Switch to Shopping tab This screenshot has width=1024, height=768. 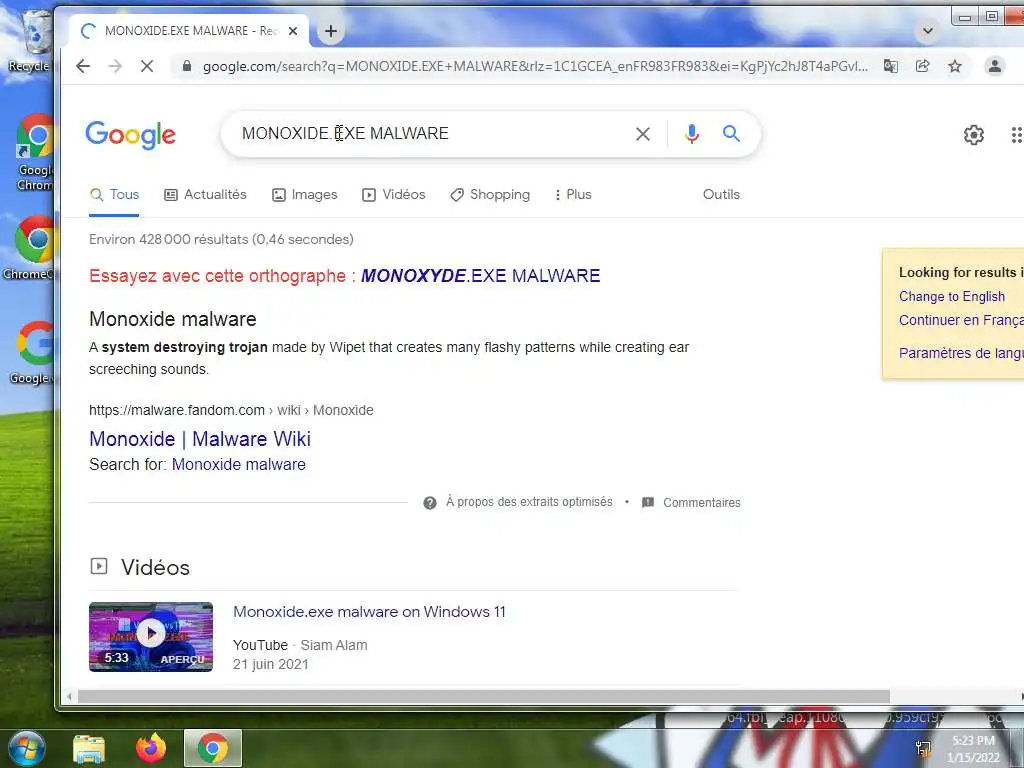click(490, 195)
